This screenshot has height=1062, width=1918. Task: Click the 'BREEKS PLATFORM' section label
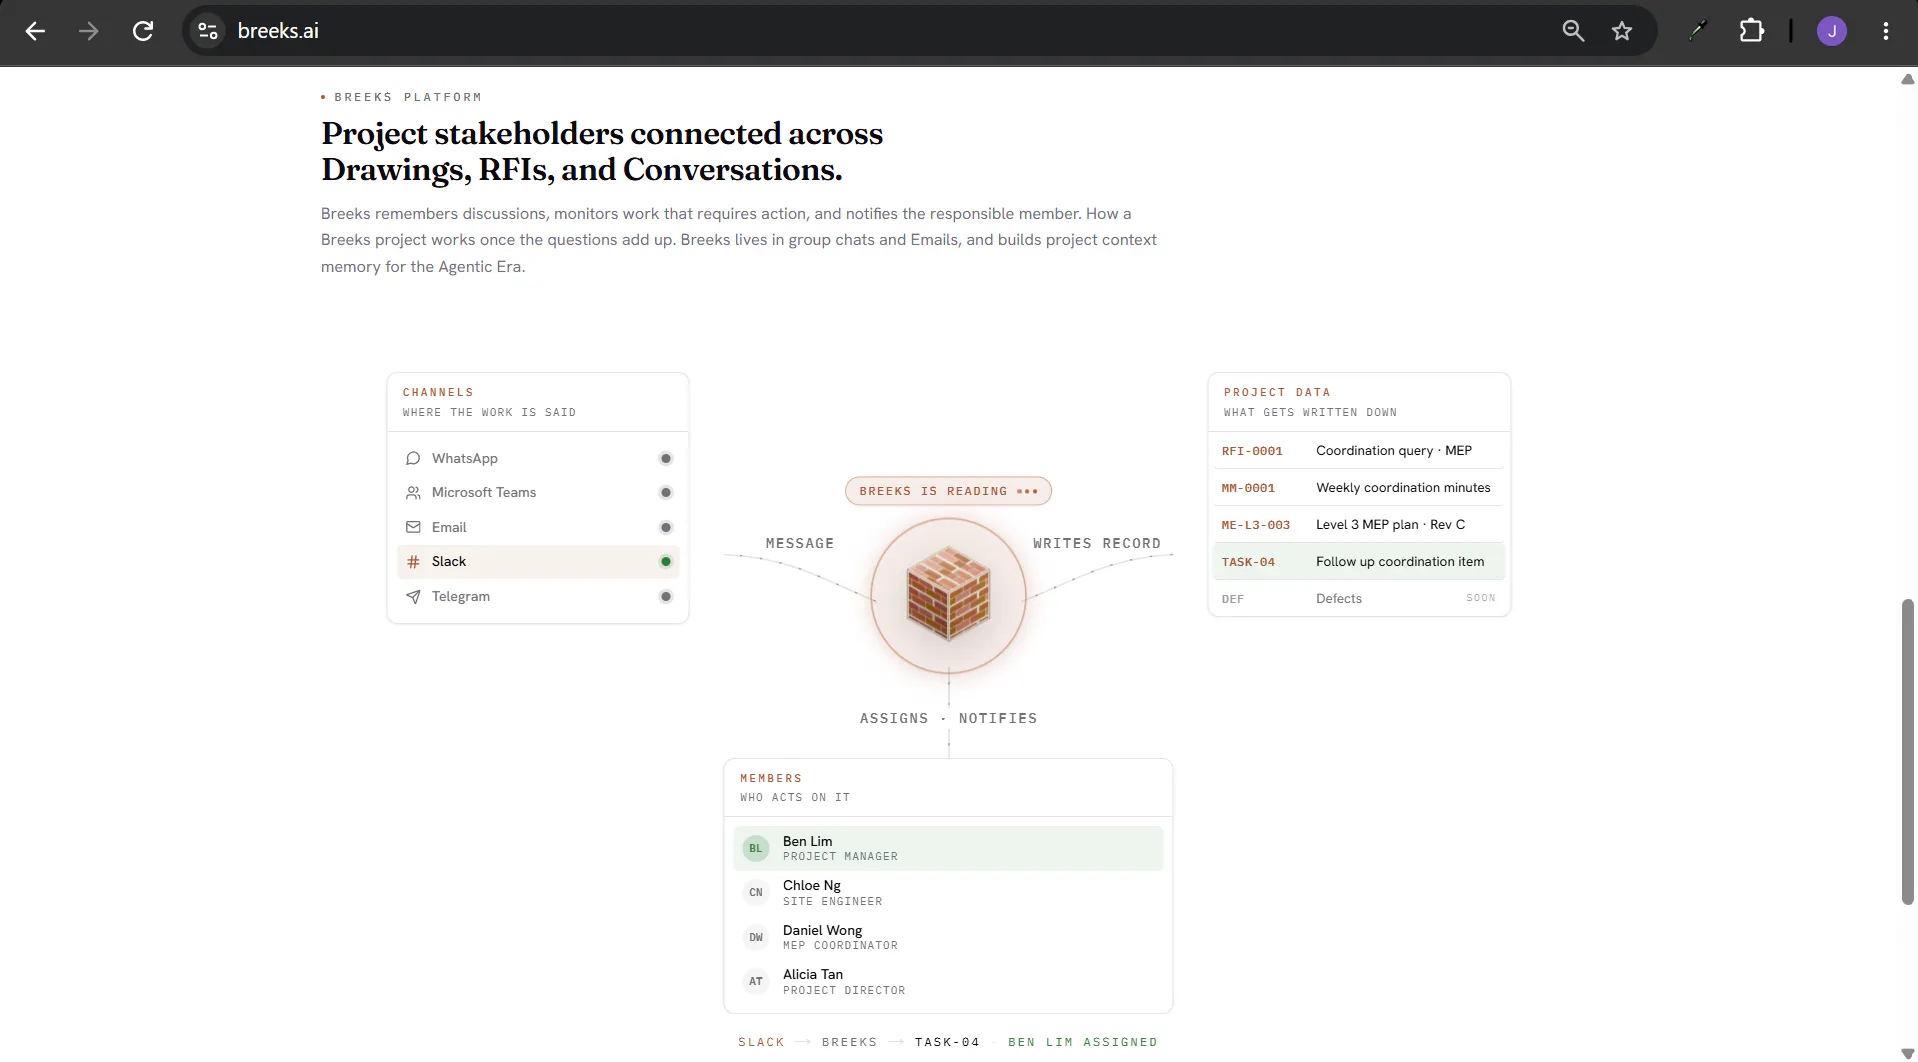[407, 98]
